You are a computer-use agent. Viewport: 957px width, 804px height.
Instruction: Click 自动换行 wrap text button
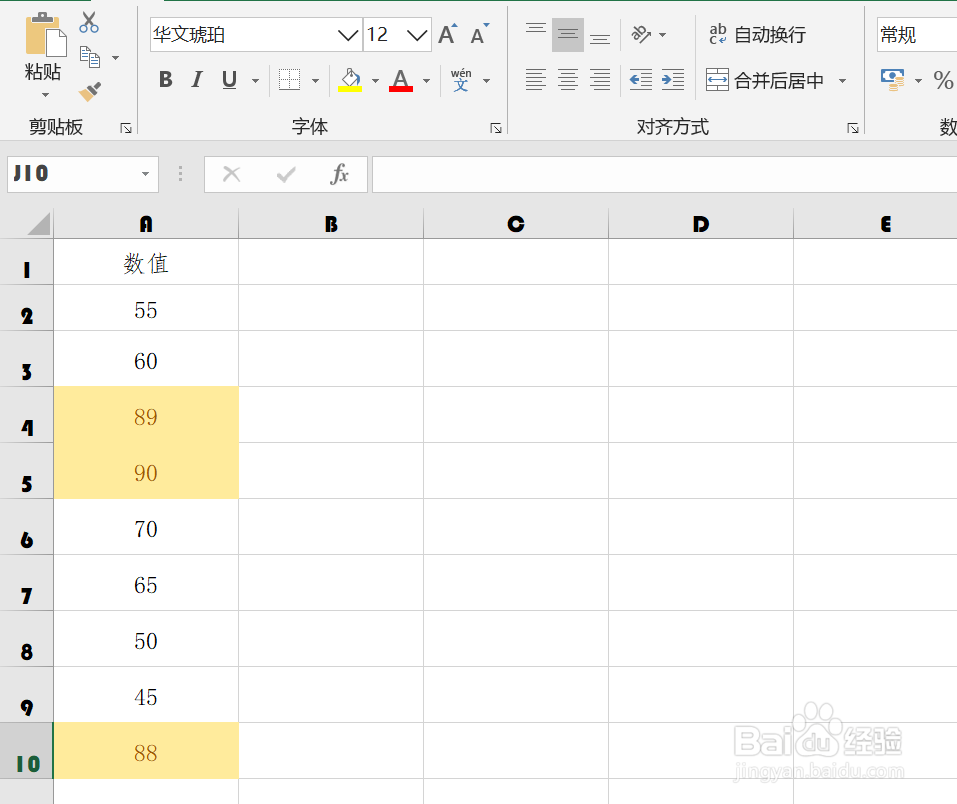point(757,35)
